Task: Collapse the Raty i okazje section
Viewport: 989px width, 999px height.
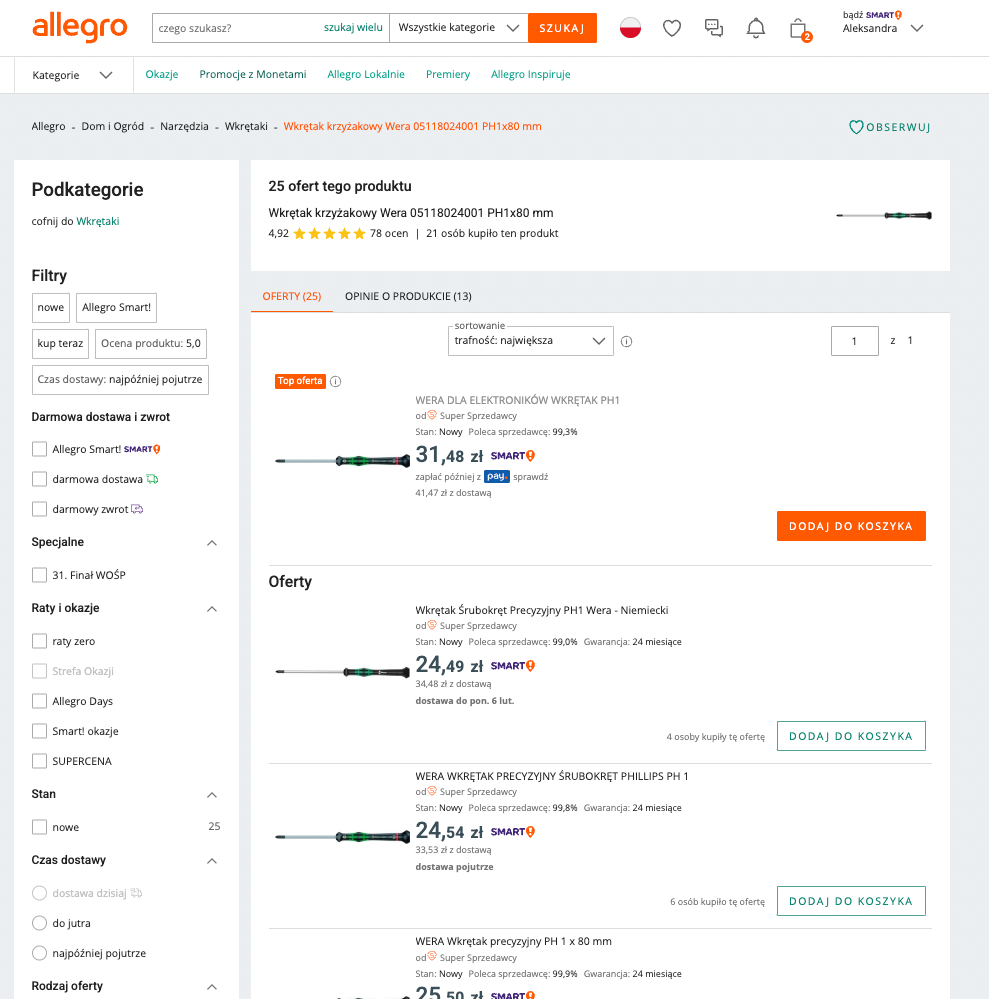Action: [212, 609]
